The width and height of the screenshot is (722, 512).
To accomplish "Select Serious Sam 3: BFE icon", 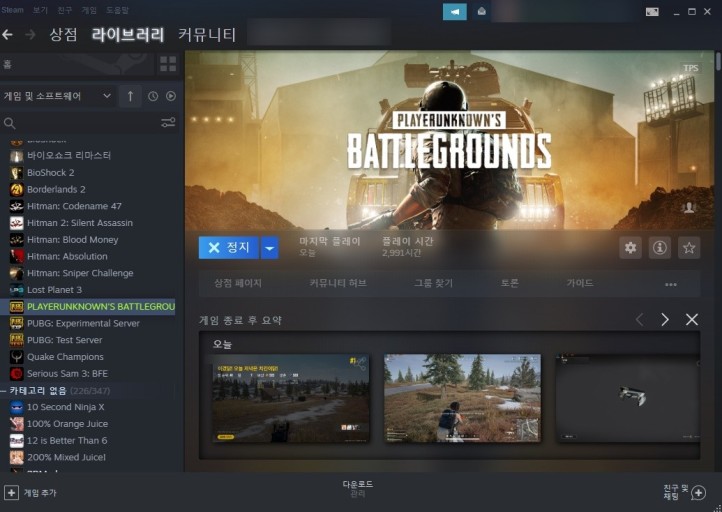I will 17,373.
